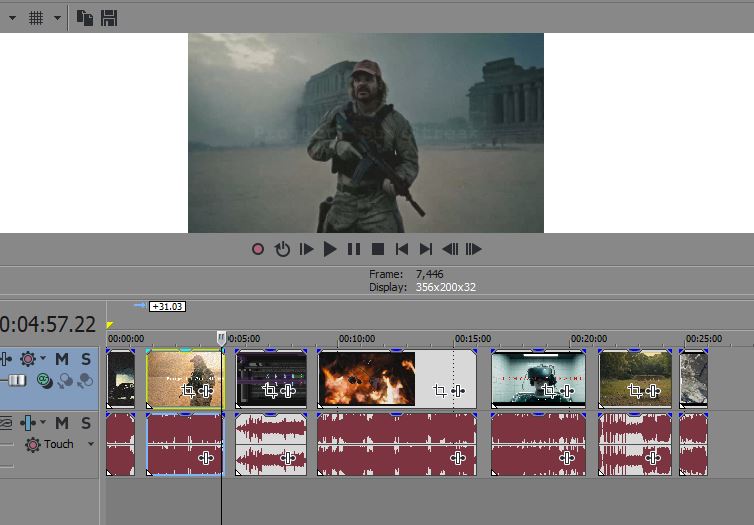Step to the previous frame

(450, 249)
